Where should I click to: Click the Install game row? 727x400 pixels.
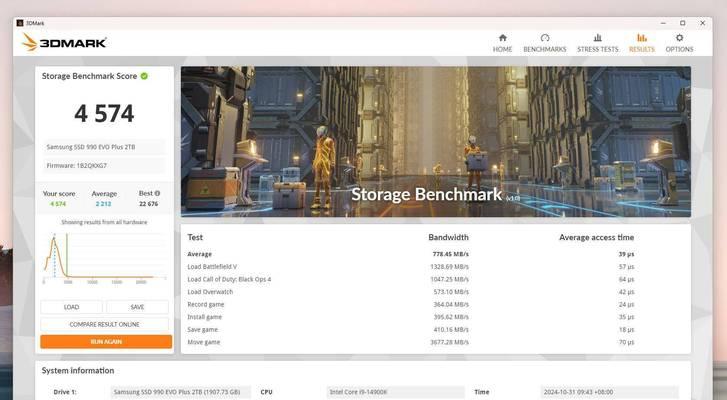[410, 317]
